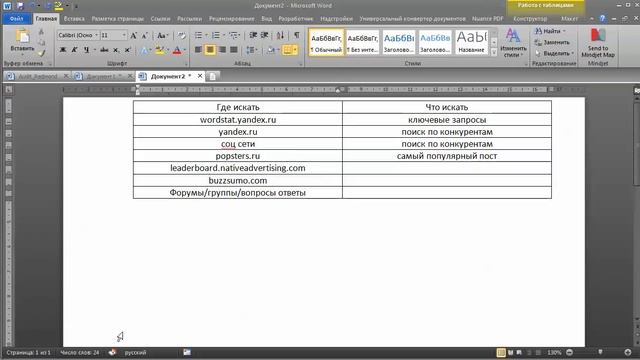Expand the Borders dropdown arrow
This screenshot has width=640, height=360.
(x=295, y=50)
